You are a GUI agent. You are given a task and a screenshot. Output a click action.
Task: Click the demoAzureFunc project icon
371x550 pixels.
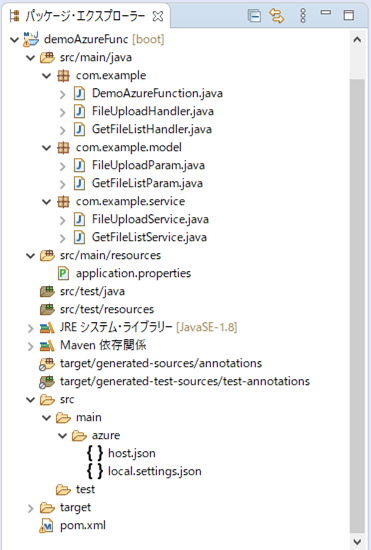point(31,39)
